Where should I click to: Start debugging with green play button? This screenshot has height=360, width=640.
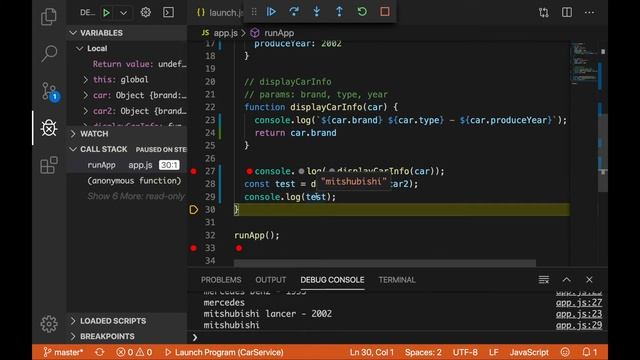point(106,13)
